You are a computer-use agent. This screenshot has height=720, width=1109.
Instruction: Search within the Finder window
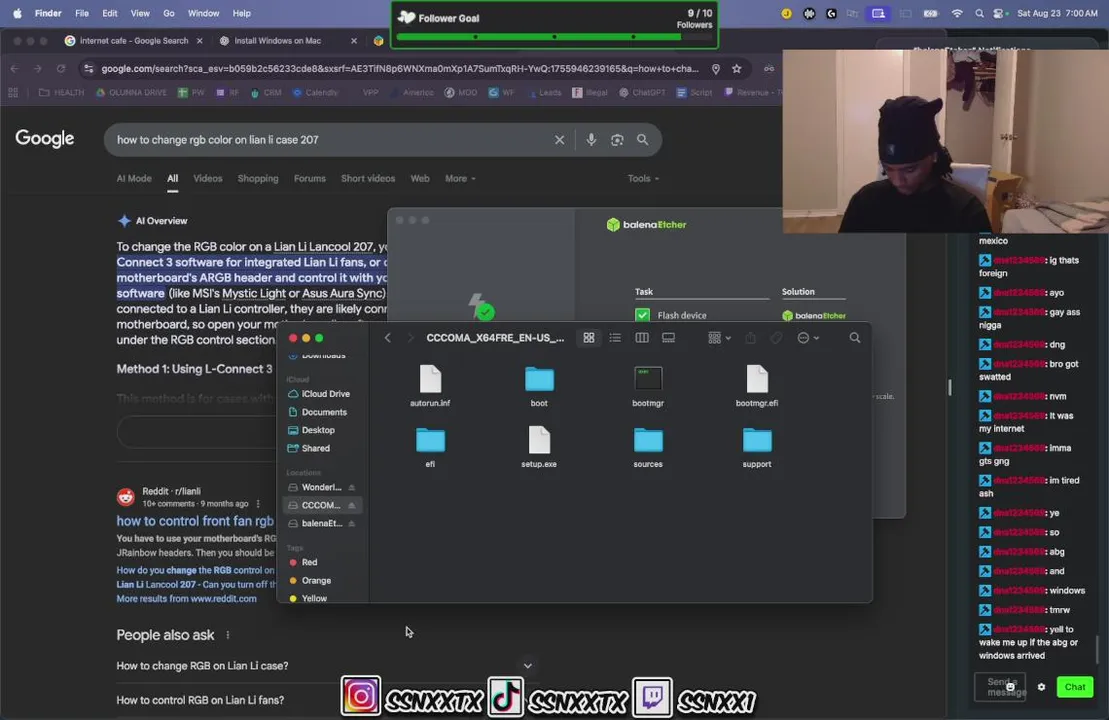(854, 338)
